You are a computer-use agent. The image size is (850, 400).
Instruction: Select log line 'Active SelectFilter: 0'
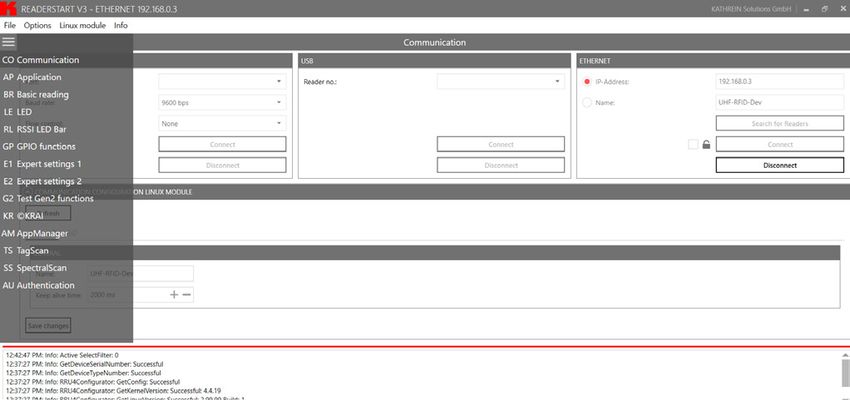coord(62,355)
